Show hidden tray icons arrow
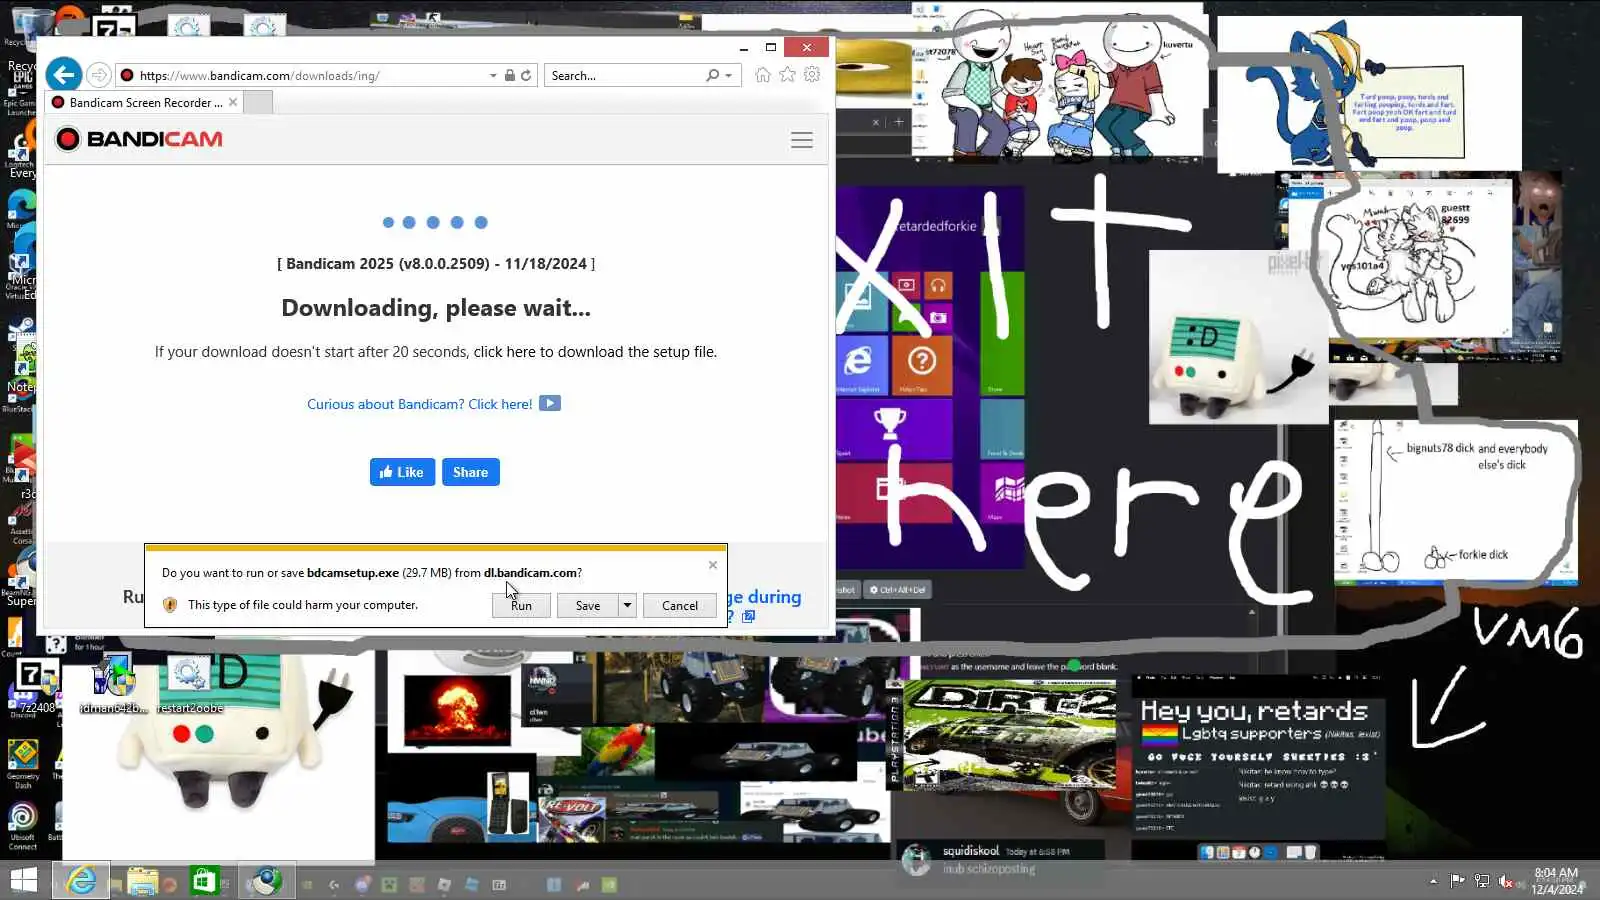The image size is (1600, 900). (1433, 881)
